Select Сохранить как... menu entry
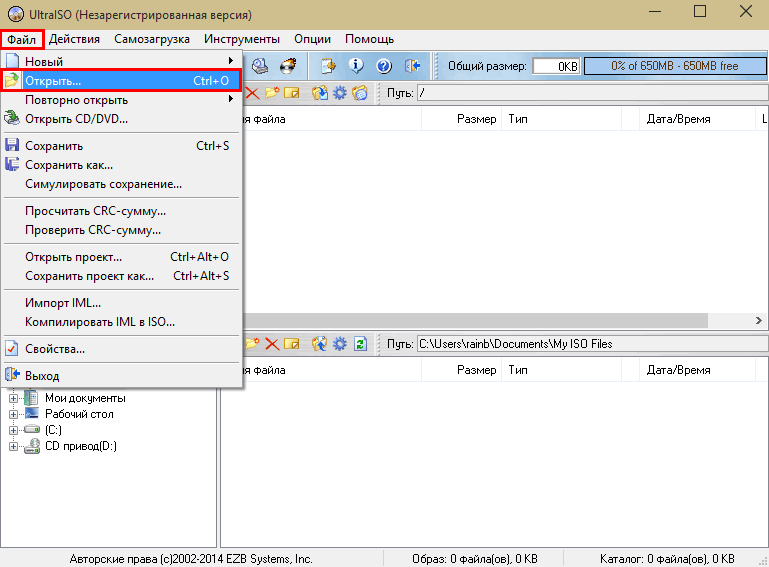 click(x=121, y=165)
